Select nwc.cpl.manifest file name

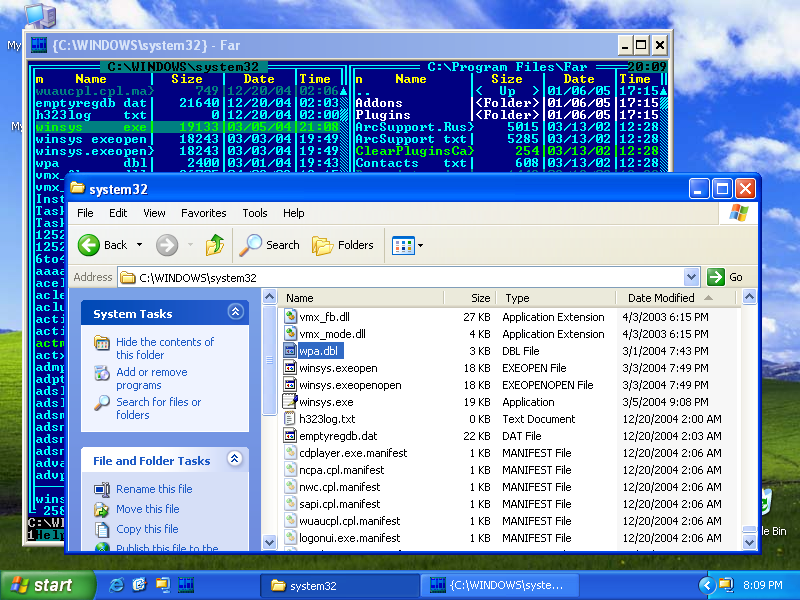coord(339,487)
